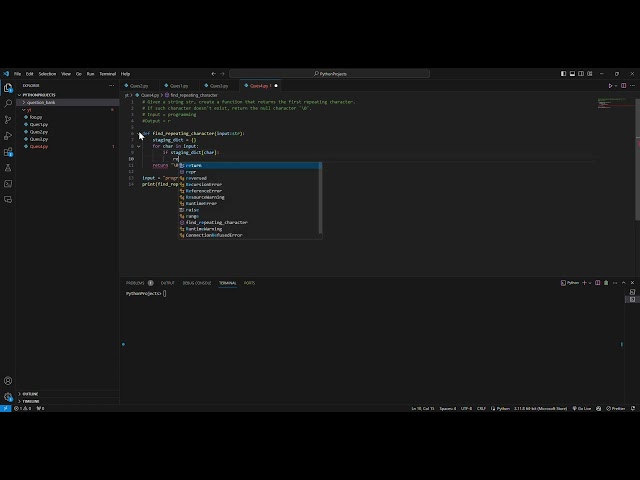
Task: Switch to the PORTS panel tab
Action: pyautogui.click(x=249, y=283)
